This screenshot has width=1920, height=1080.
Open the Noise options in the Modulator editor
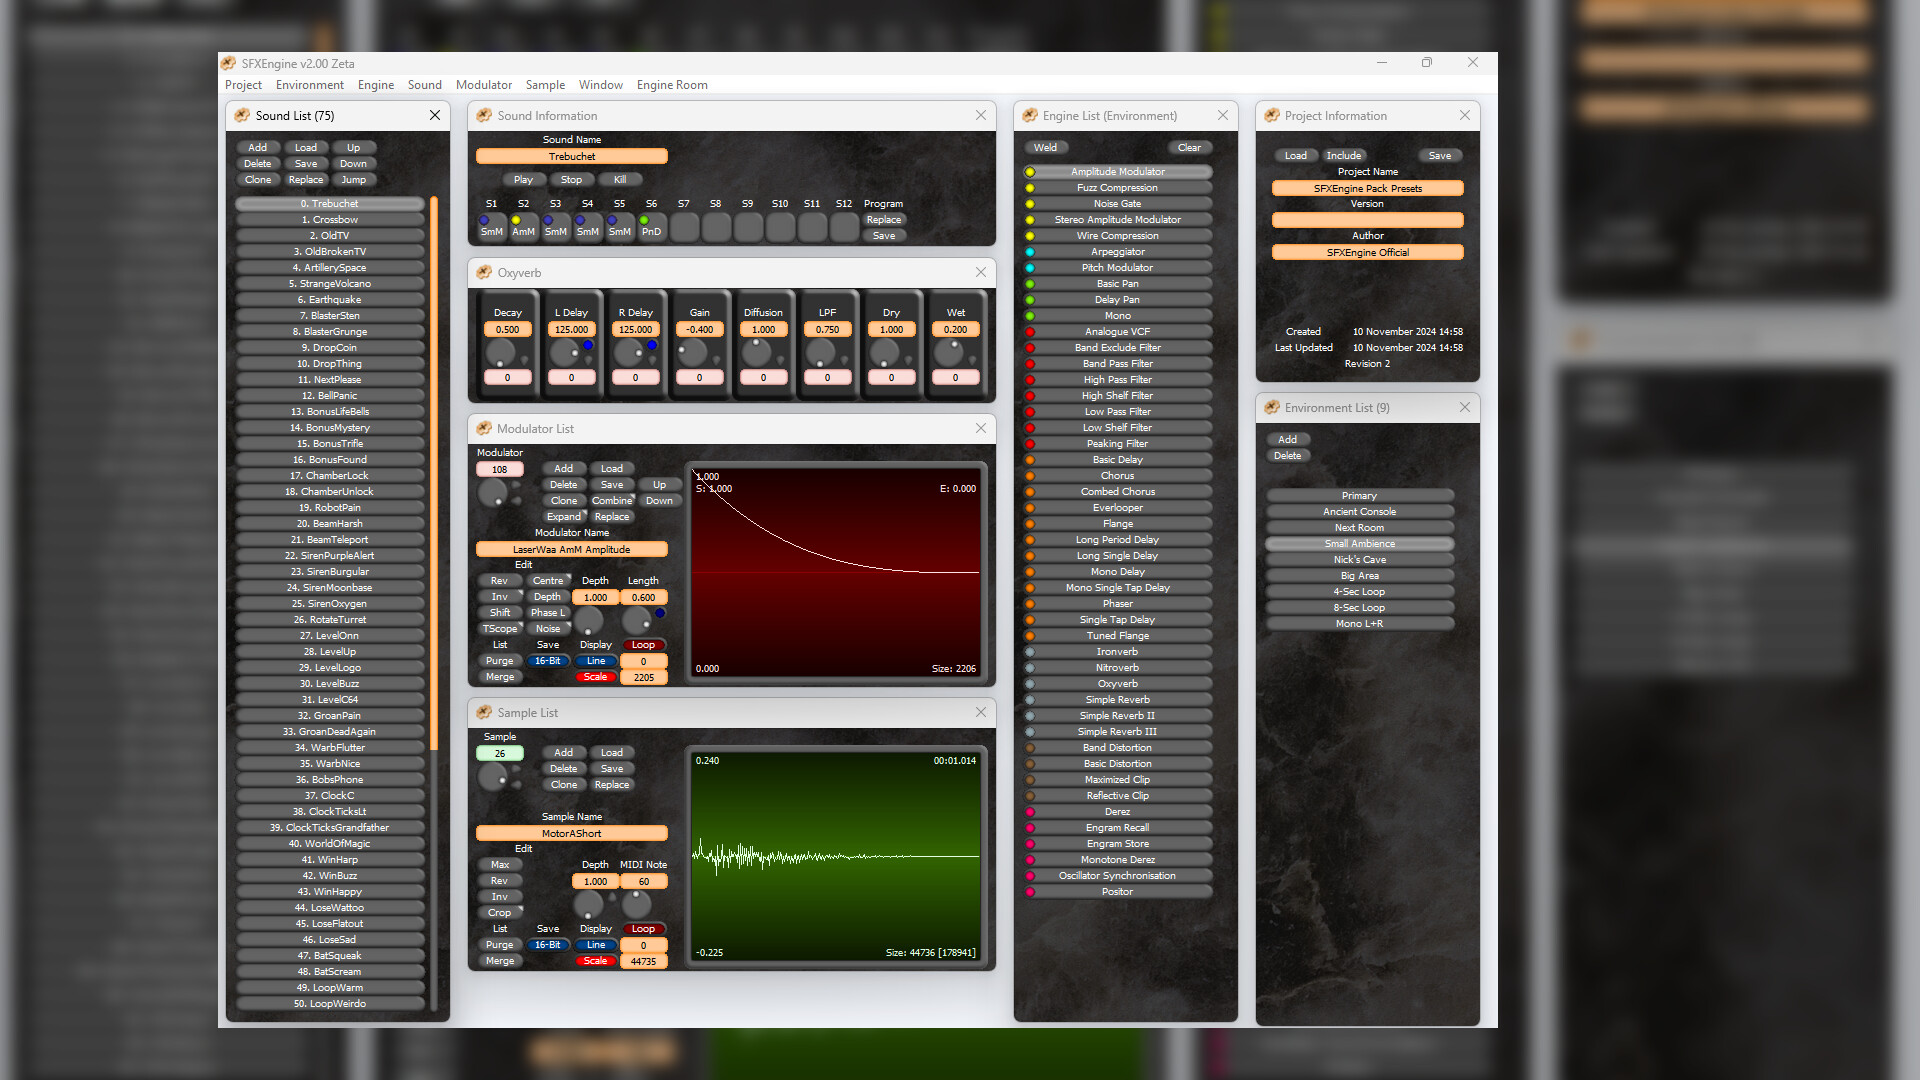(548, 628)
